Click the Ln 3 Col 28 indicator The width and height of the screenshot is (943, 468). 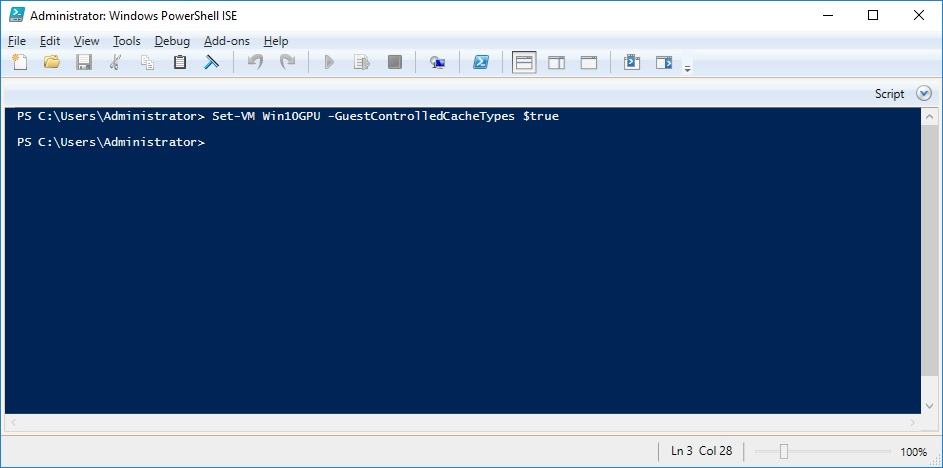click(x=701, y=451)
